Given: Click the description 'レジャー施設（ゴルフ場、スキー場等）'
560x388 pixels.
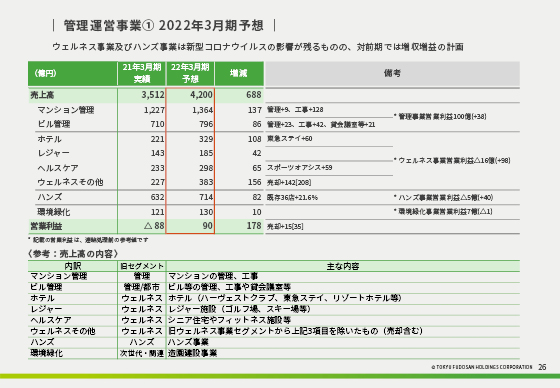Looking at the screenshot, I should coord(239,309).
